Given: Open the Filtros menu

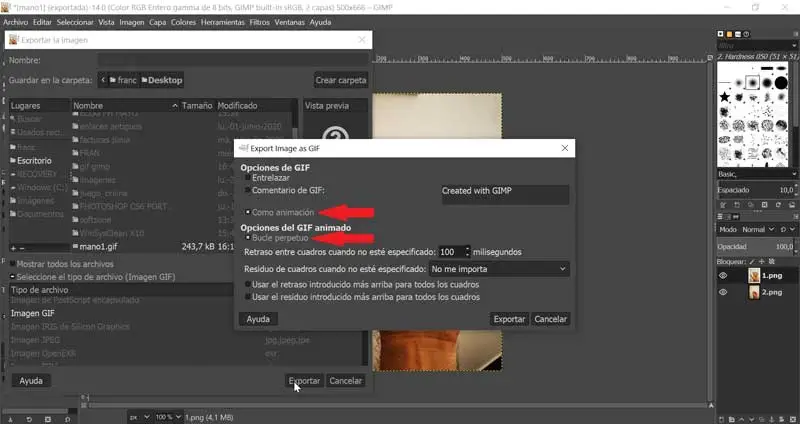Looking at the screenshot, I should click(x=259, y=22).
